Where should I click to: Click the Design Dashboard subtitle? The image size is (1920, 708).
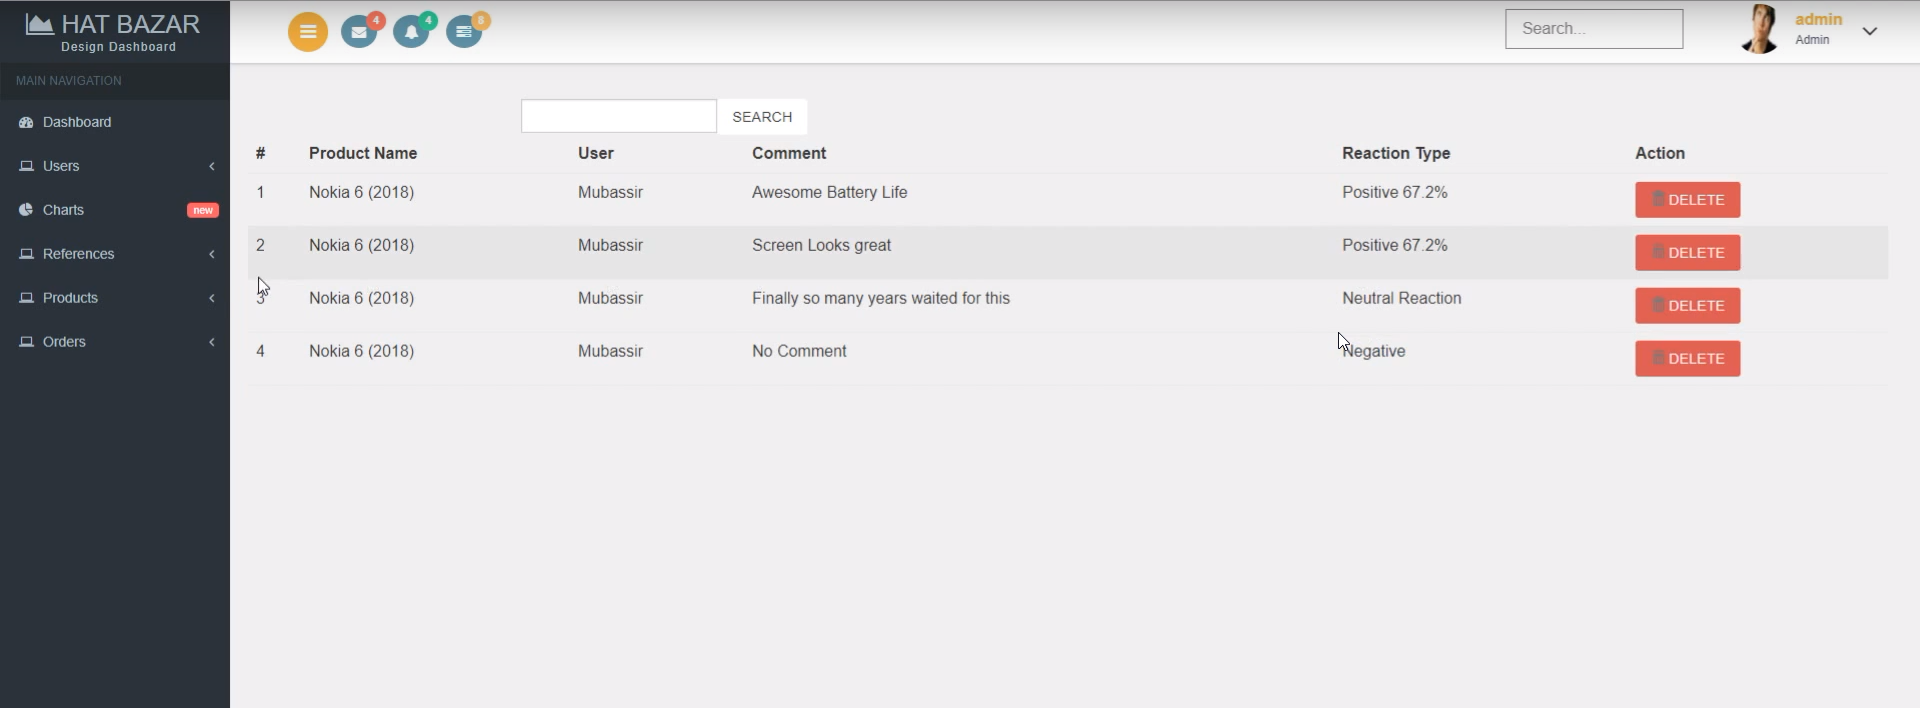point(118,47)
